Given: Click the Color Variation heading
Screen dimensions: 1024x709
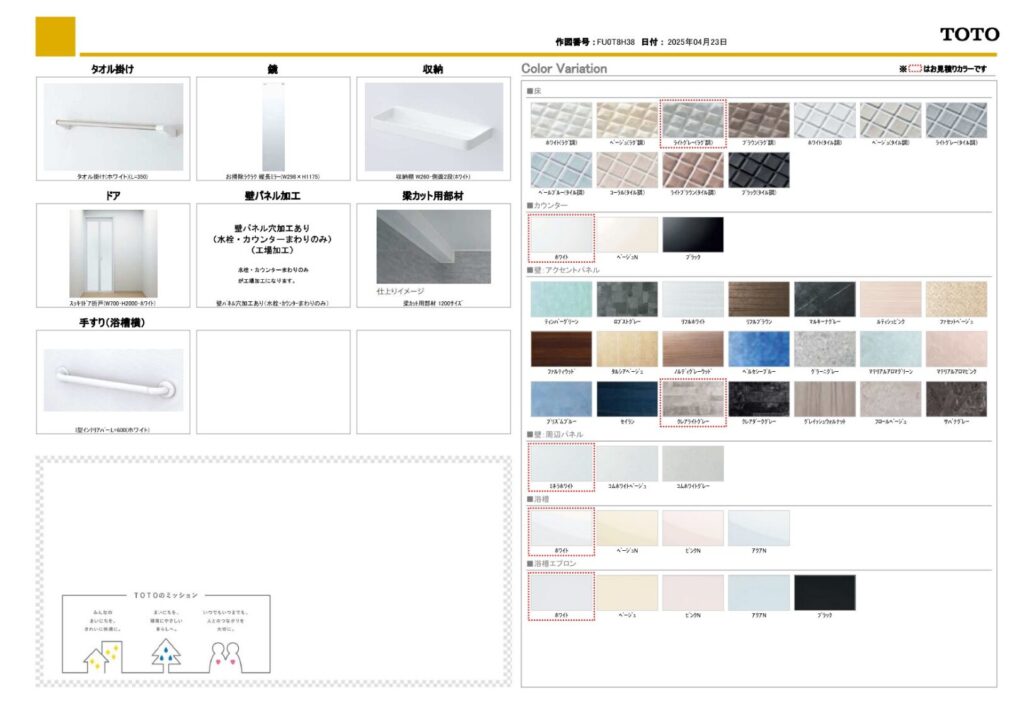Looking at the screenshot, I should pos(564,69).
